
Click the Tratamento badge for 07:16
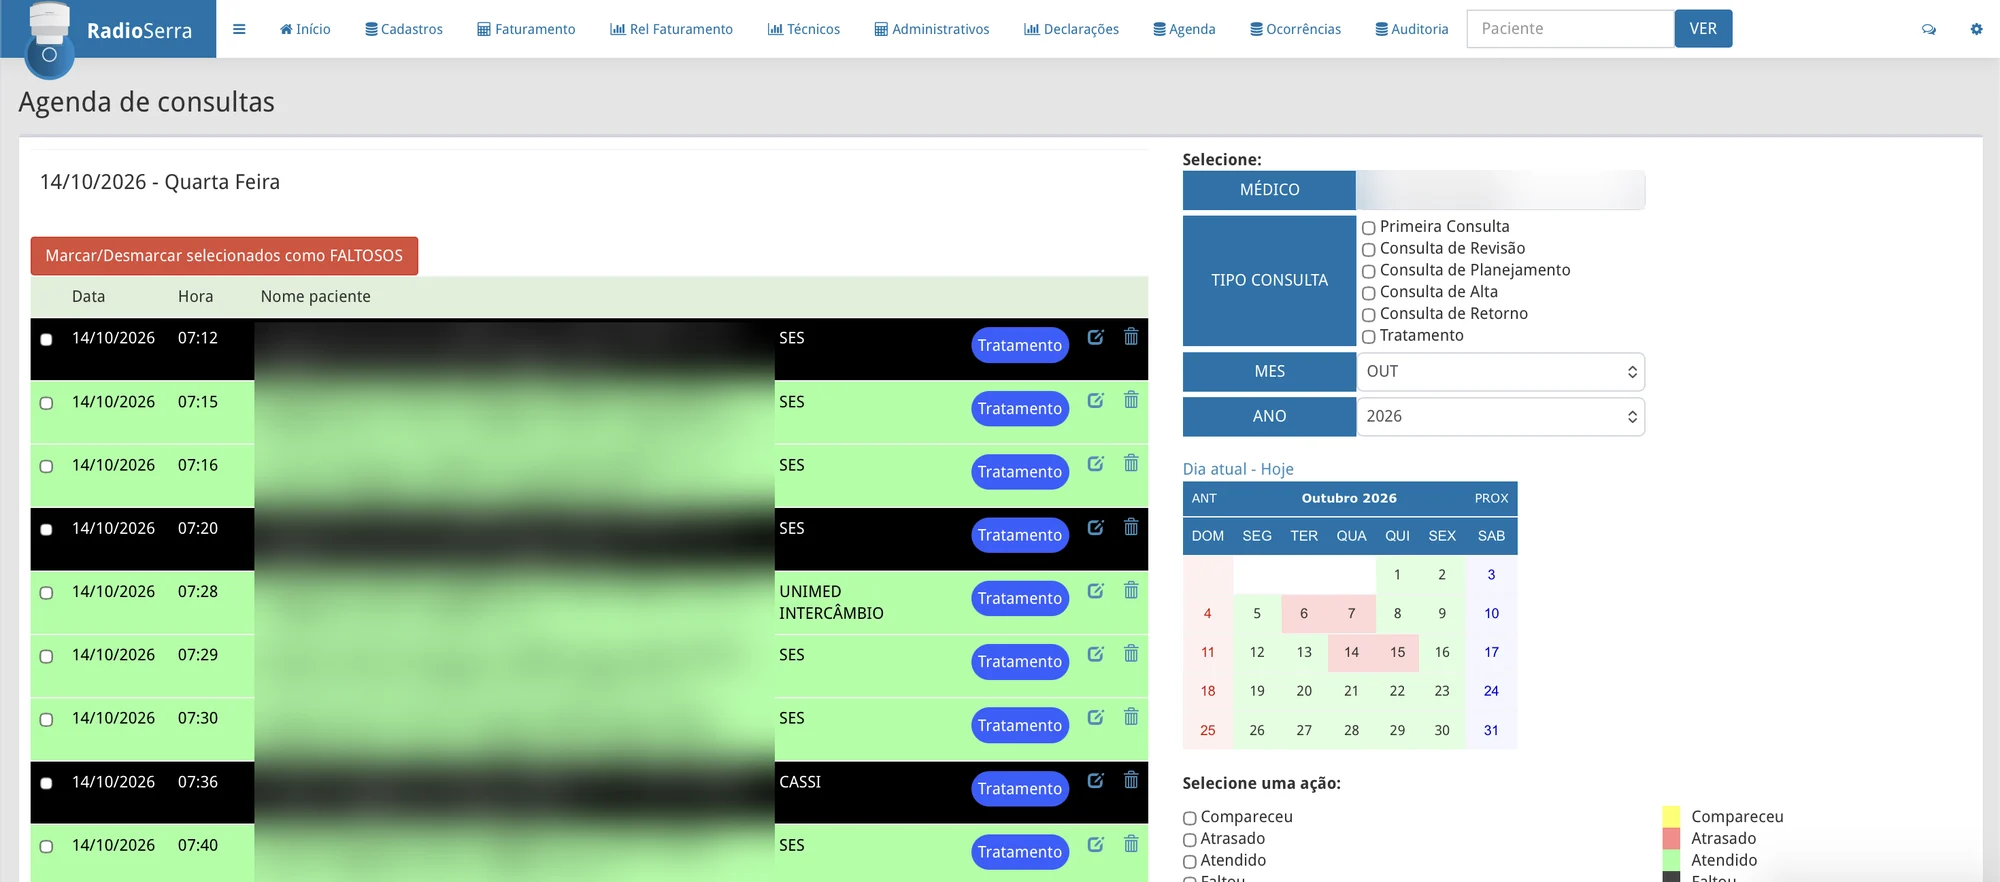point(1020,472)
